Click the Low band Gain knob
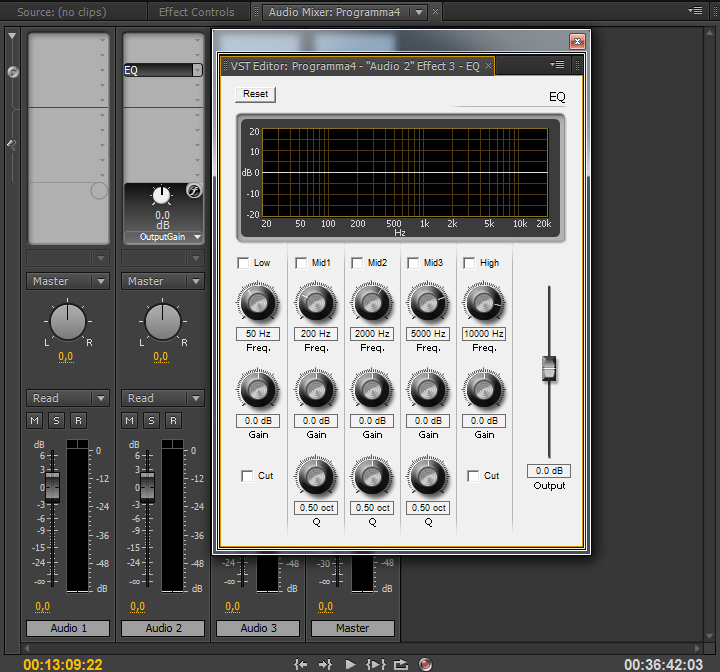The width and height of the screenshot is (720, 672). coord(258,390)
